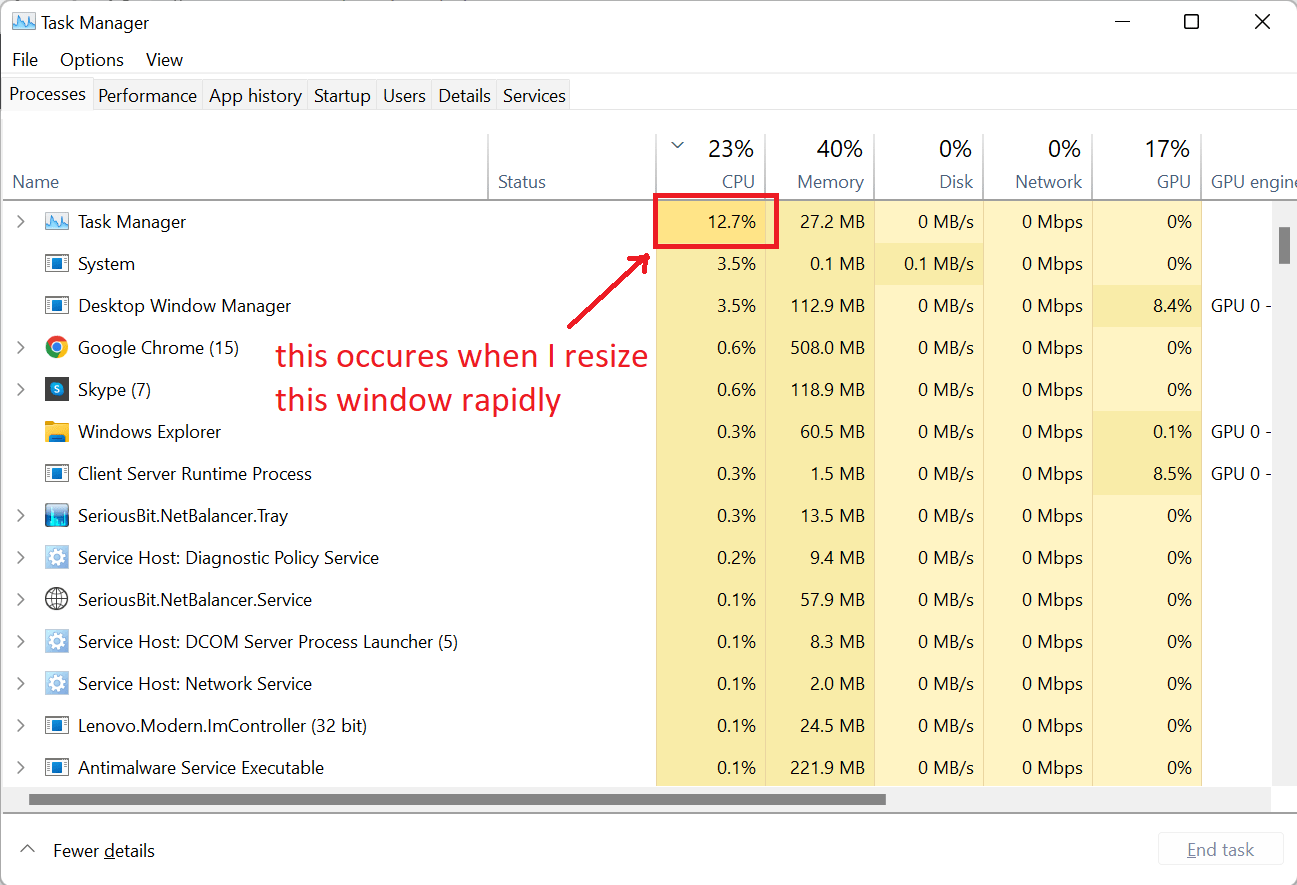Click the horizontal scrollbar thumb
1297x885 pixels.
point(457,799)
